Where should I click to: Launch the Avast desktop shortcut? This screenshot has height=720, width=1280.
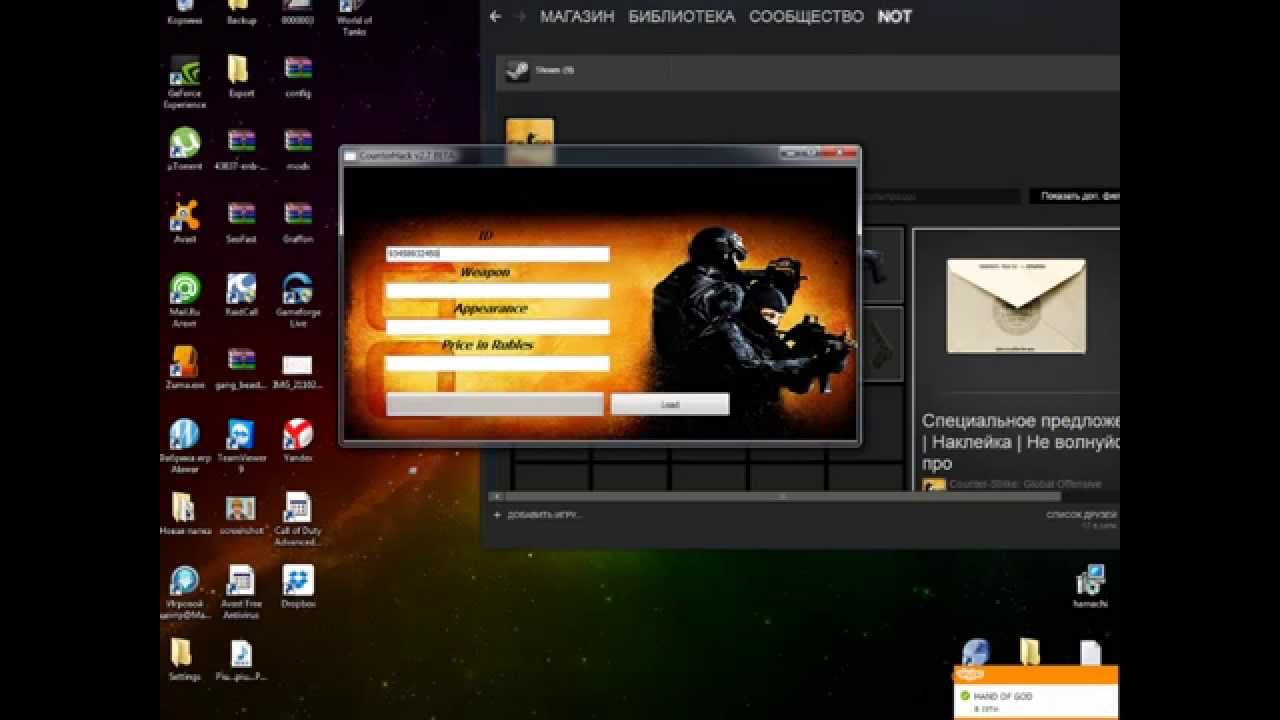pyautogui.click(x=185, y=222)
